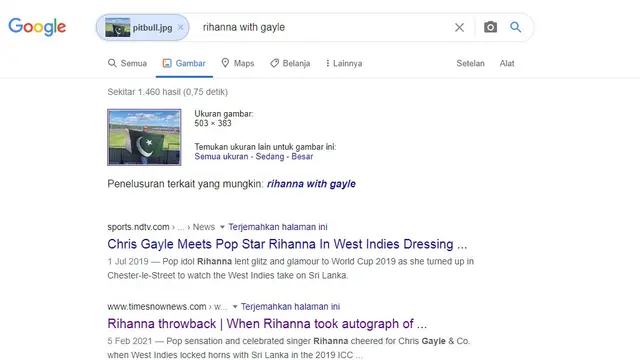Click the www.timesnownews.com URL text
The height and width of the screenshot is (360, 640).
(x=157, y=307)
